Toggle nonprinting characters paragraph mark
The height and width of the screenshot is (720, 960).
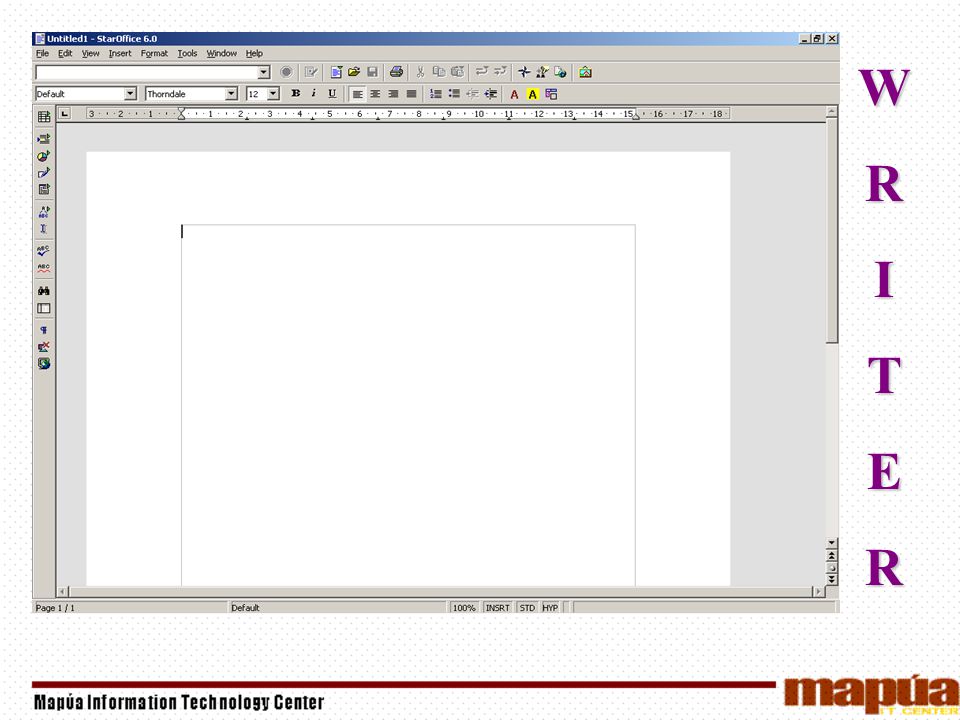pos(43,330)
